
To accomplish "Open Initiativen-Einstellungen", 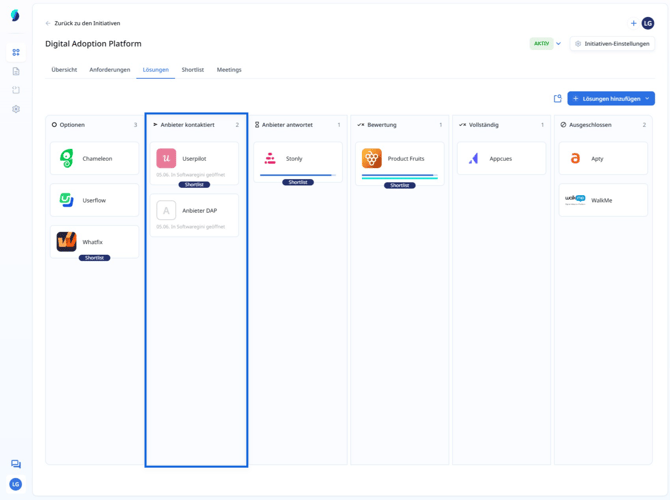I will [612, 44].
